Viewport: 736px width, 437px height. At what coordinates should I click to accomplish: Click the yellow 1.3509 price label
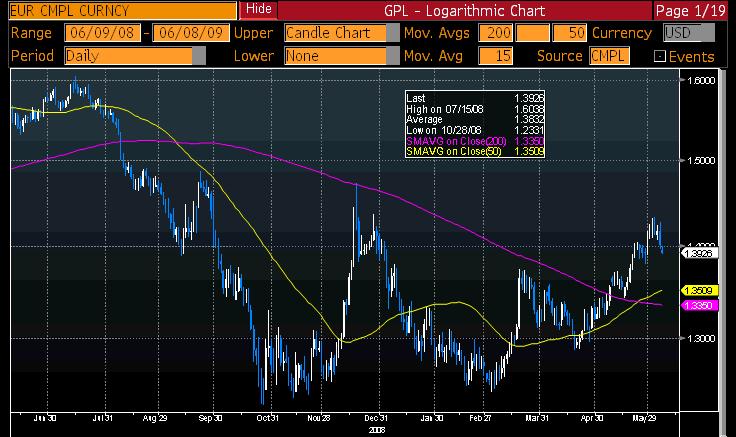696,290
